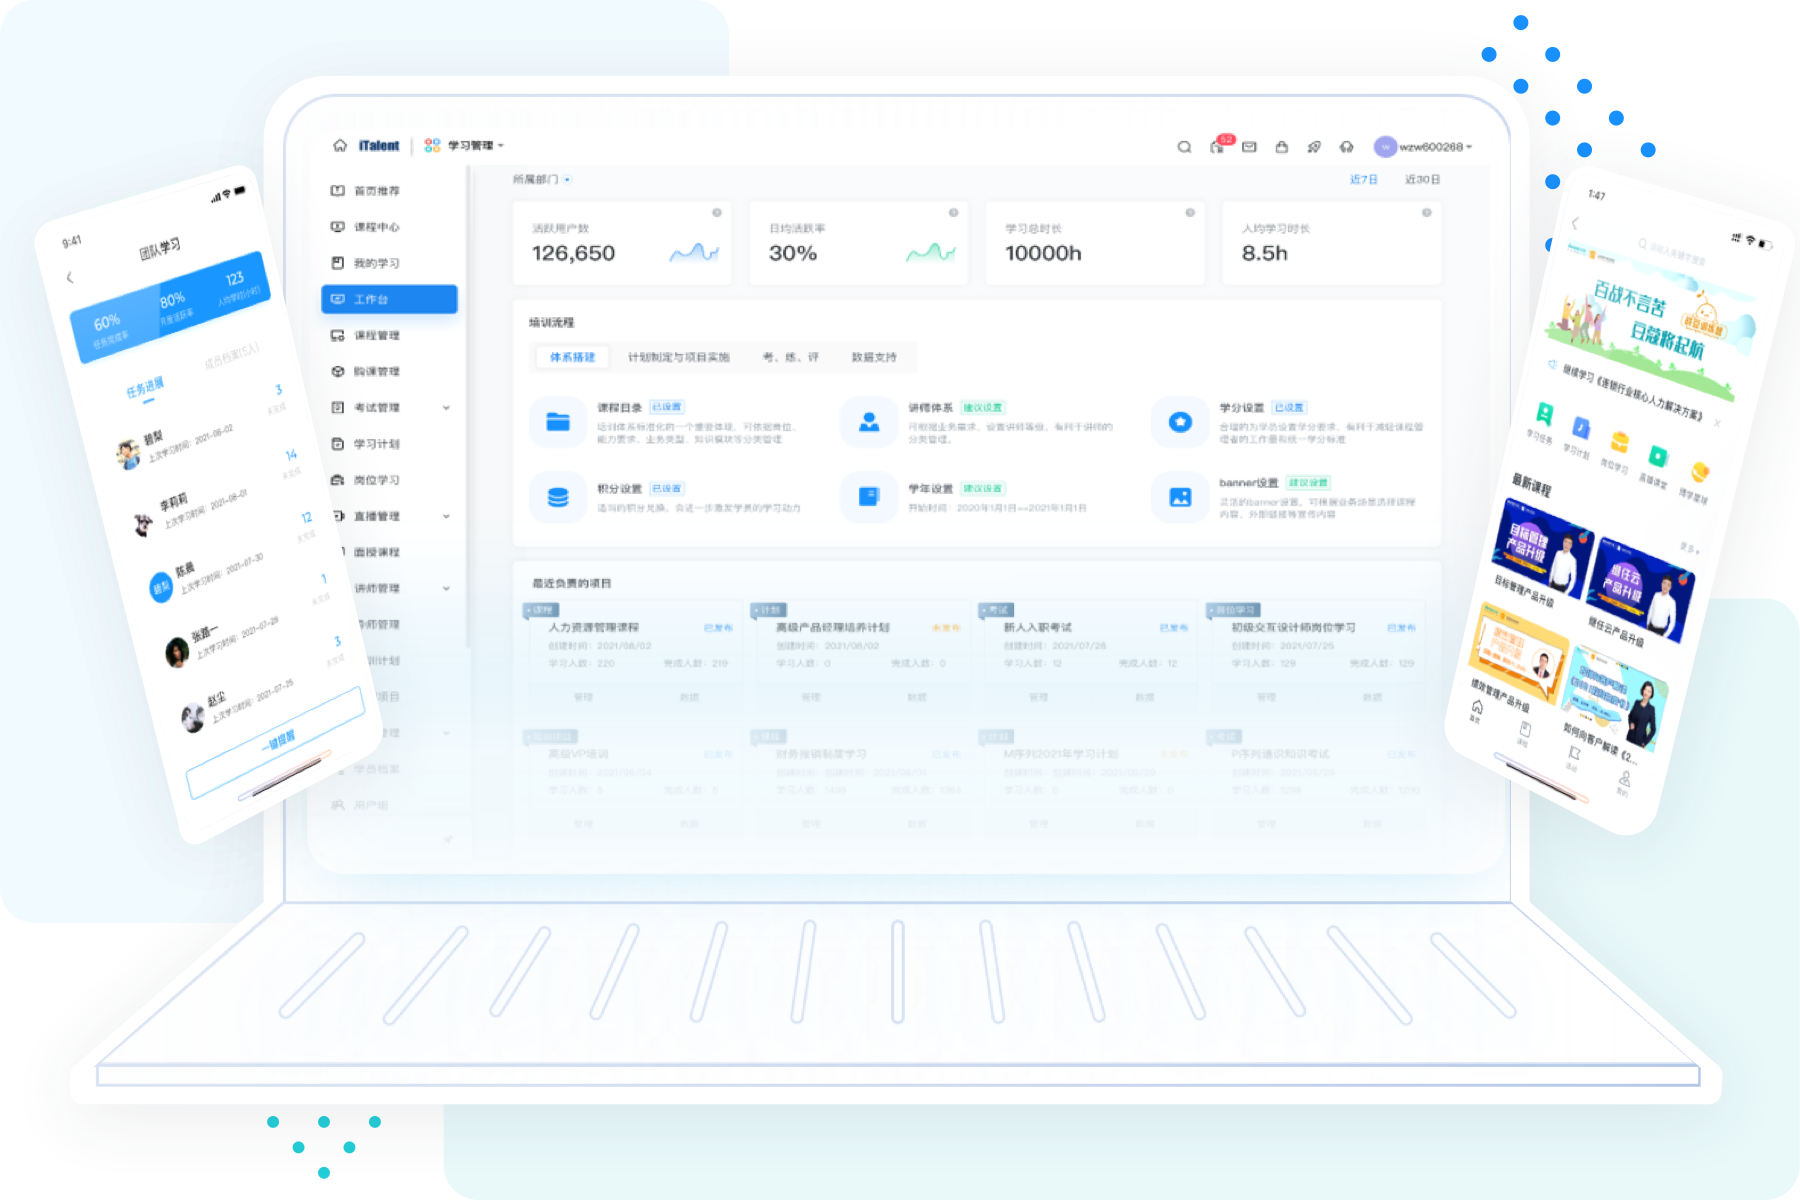The width and height of the screenshot is (1800, 1200).
Task: Open search via the magnifier icon
Action: click(1184, 147)
